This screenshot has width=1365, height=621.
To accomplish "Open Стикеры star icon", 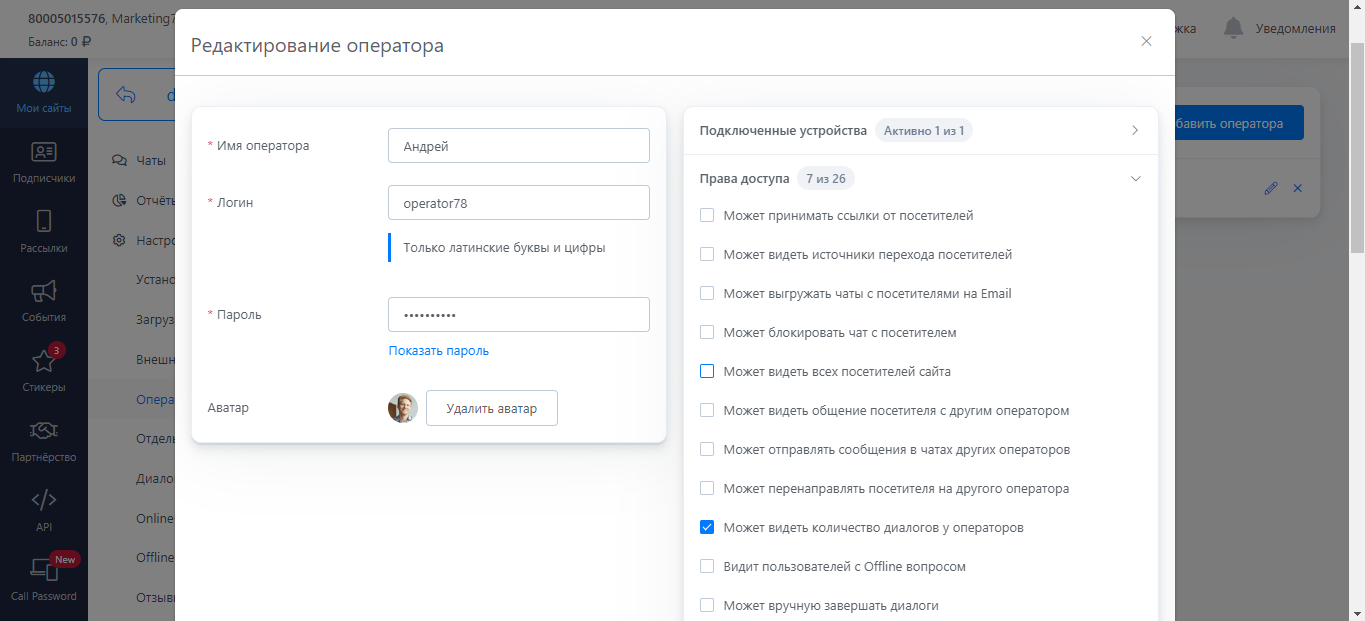I will tap(43, 361).
